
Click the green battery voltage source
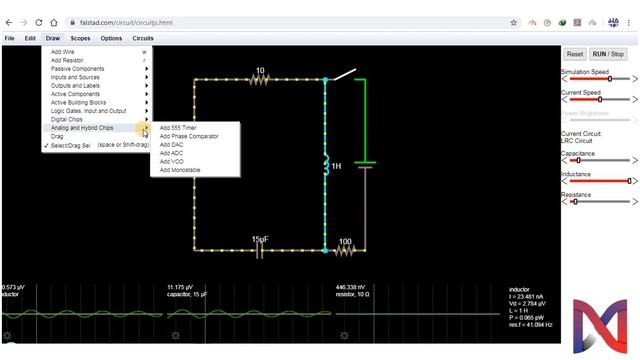365,165
